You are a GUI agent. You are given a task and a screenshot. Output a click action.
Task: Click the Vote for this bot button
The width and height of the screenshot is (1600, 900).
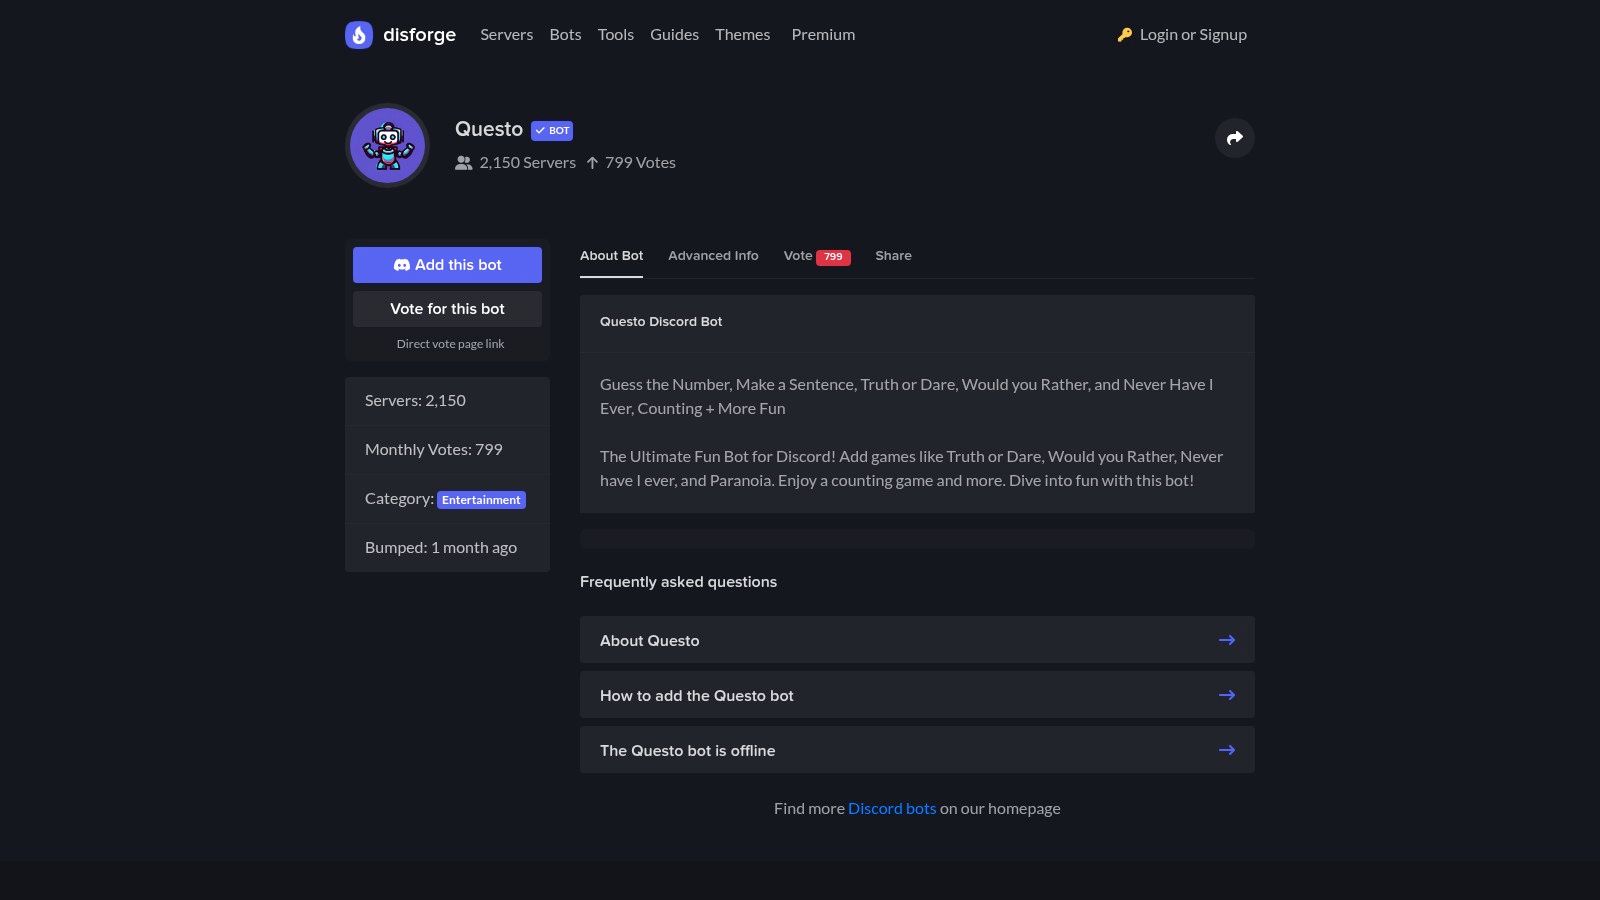[447, 308]
